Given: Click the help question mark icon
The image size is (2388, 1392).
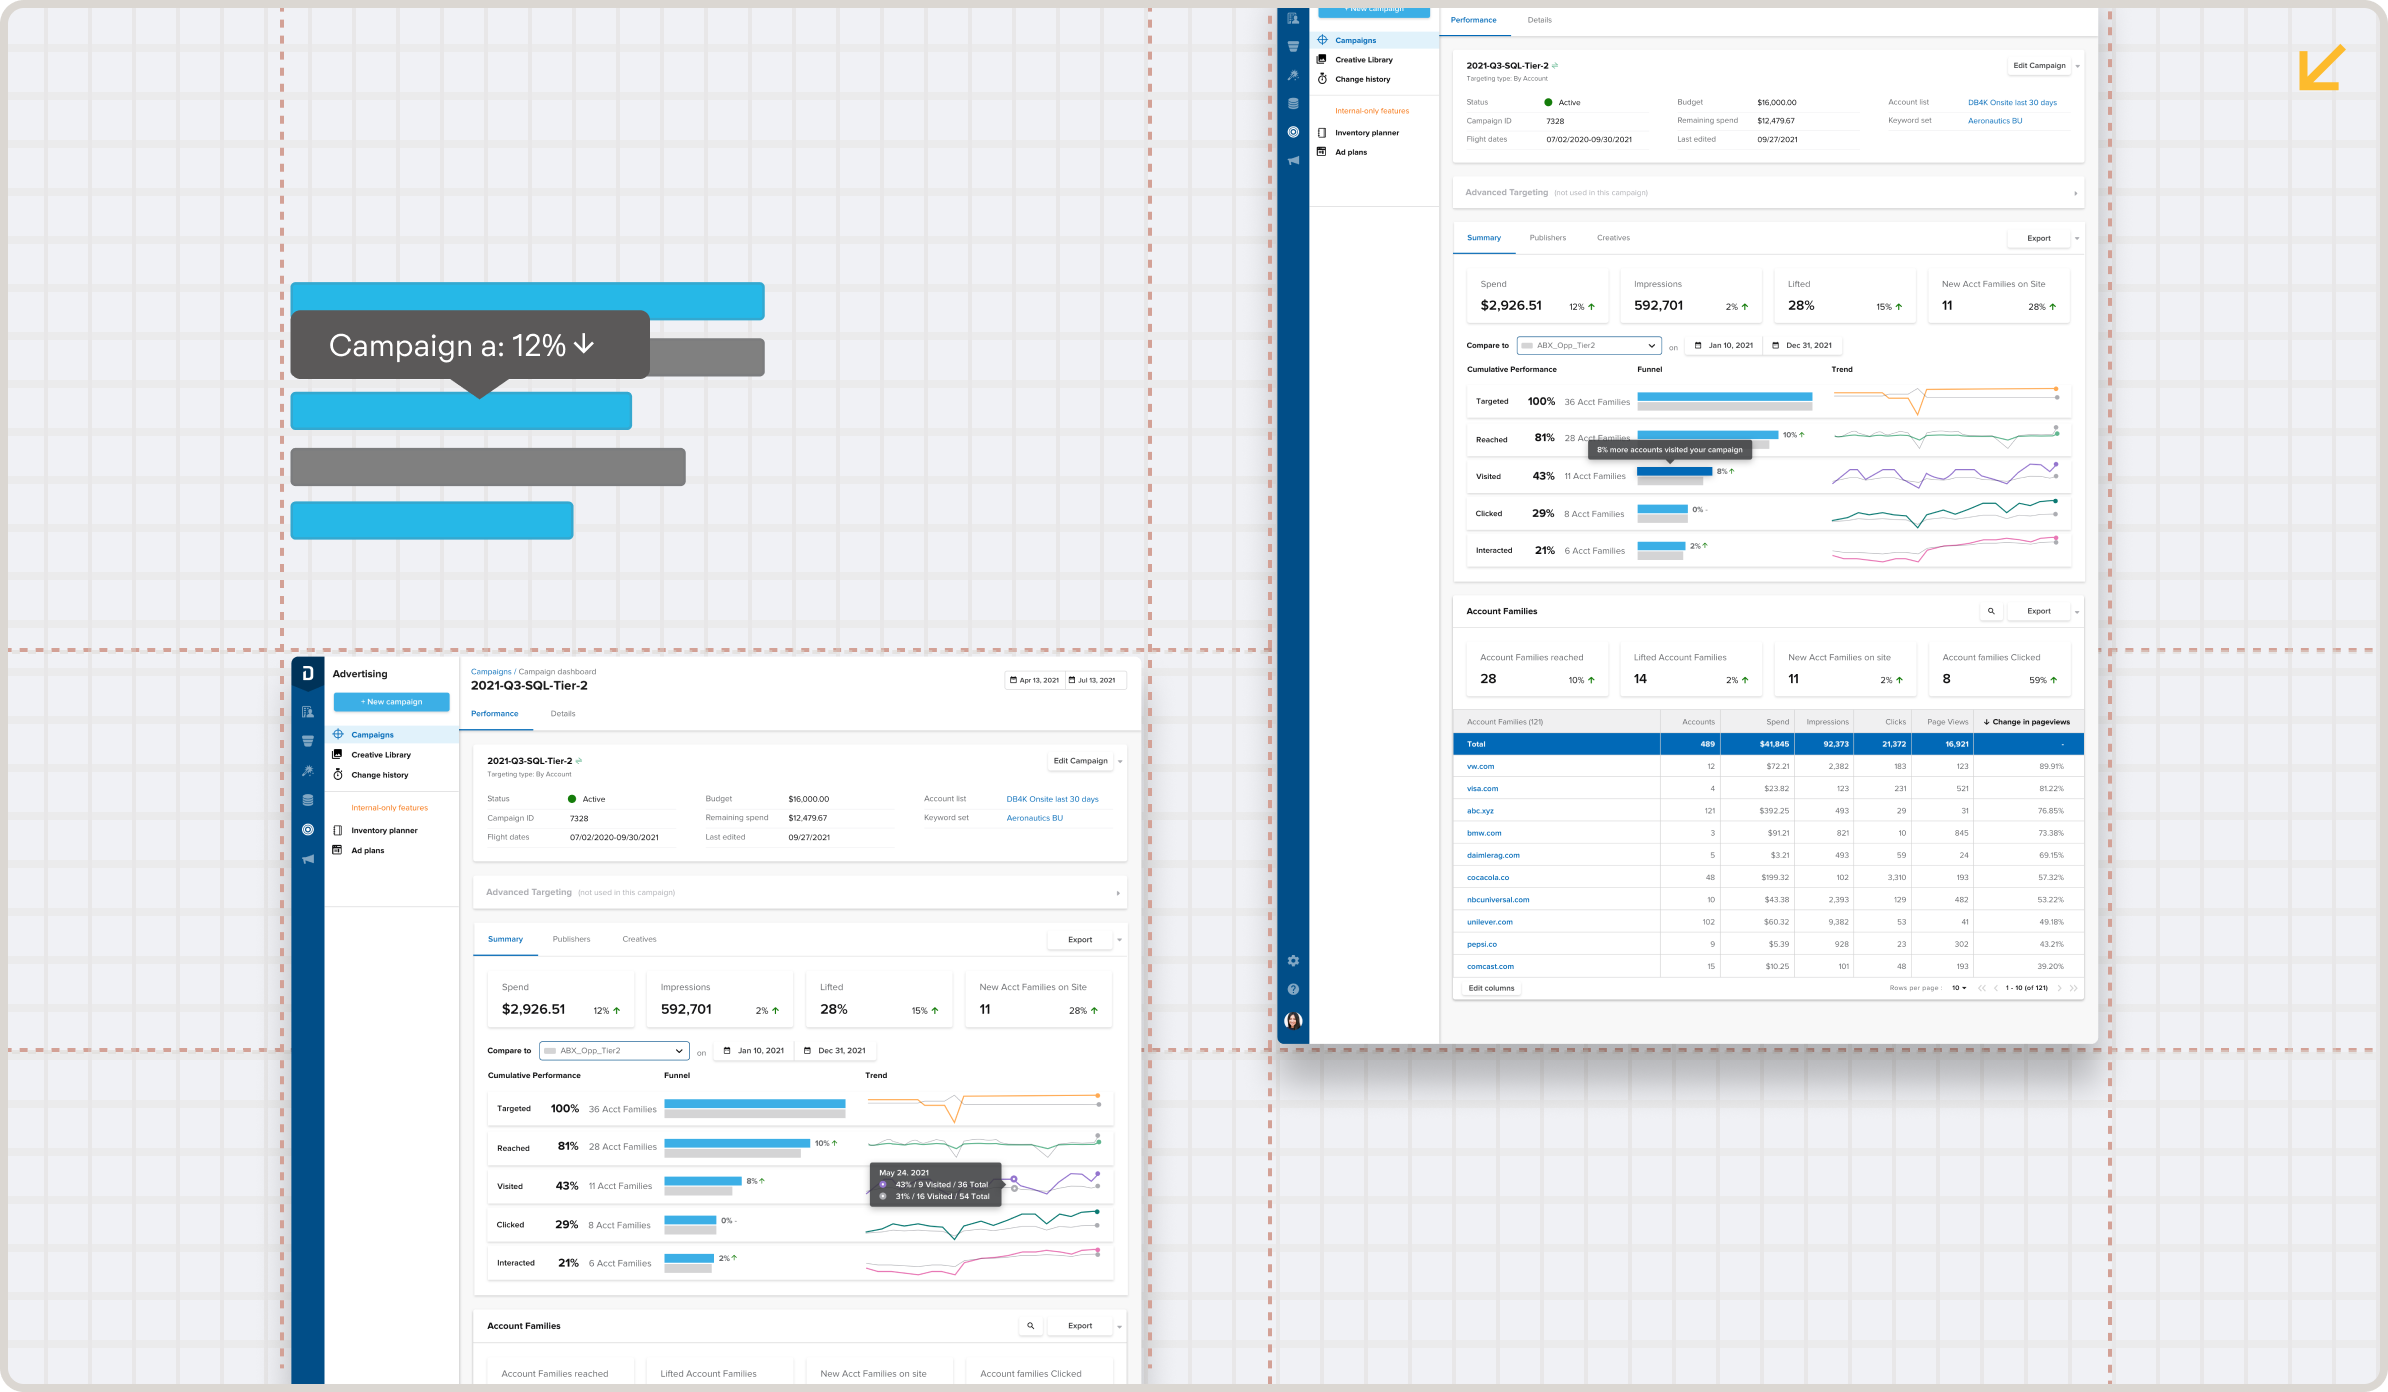Looking at the screenshot, I should pos(1293,989).
